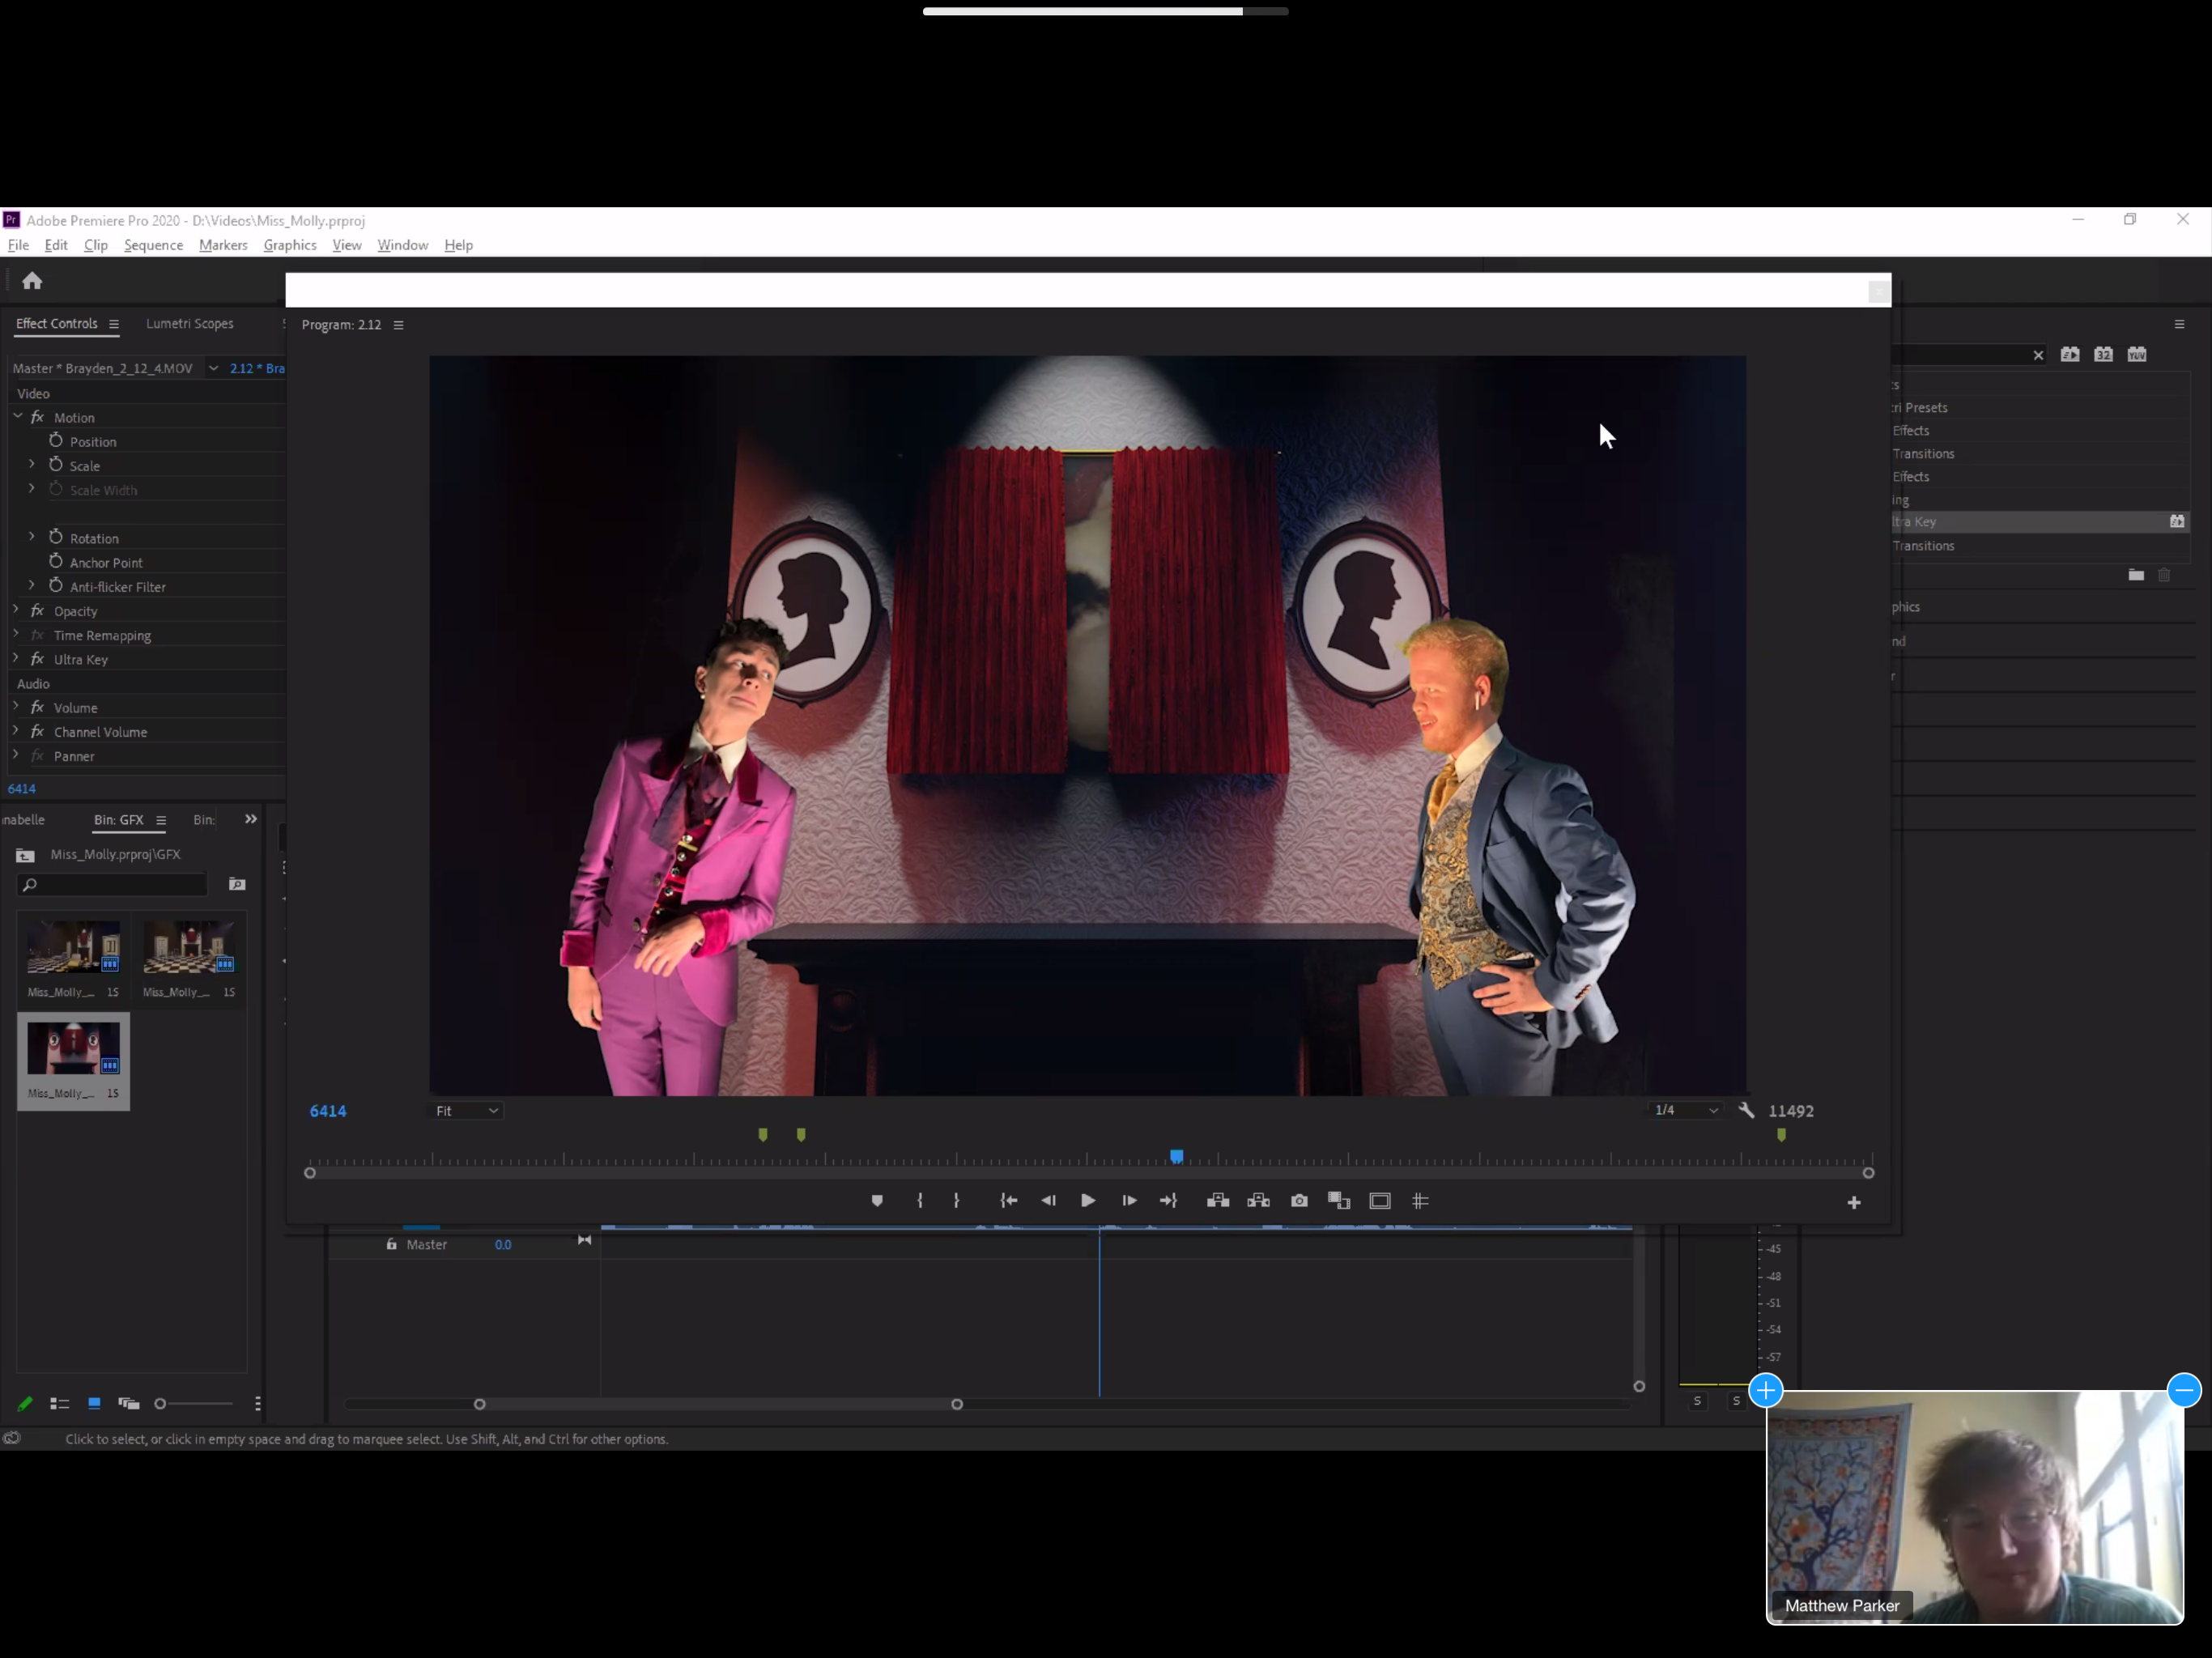Click the Mark In button

[920, 1201]
